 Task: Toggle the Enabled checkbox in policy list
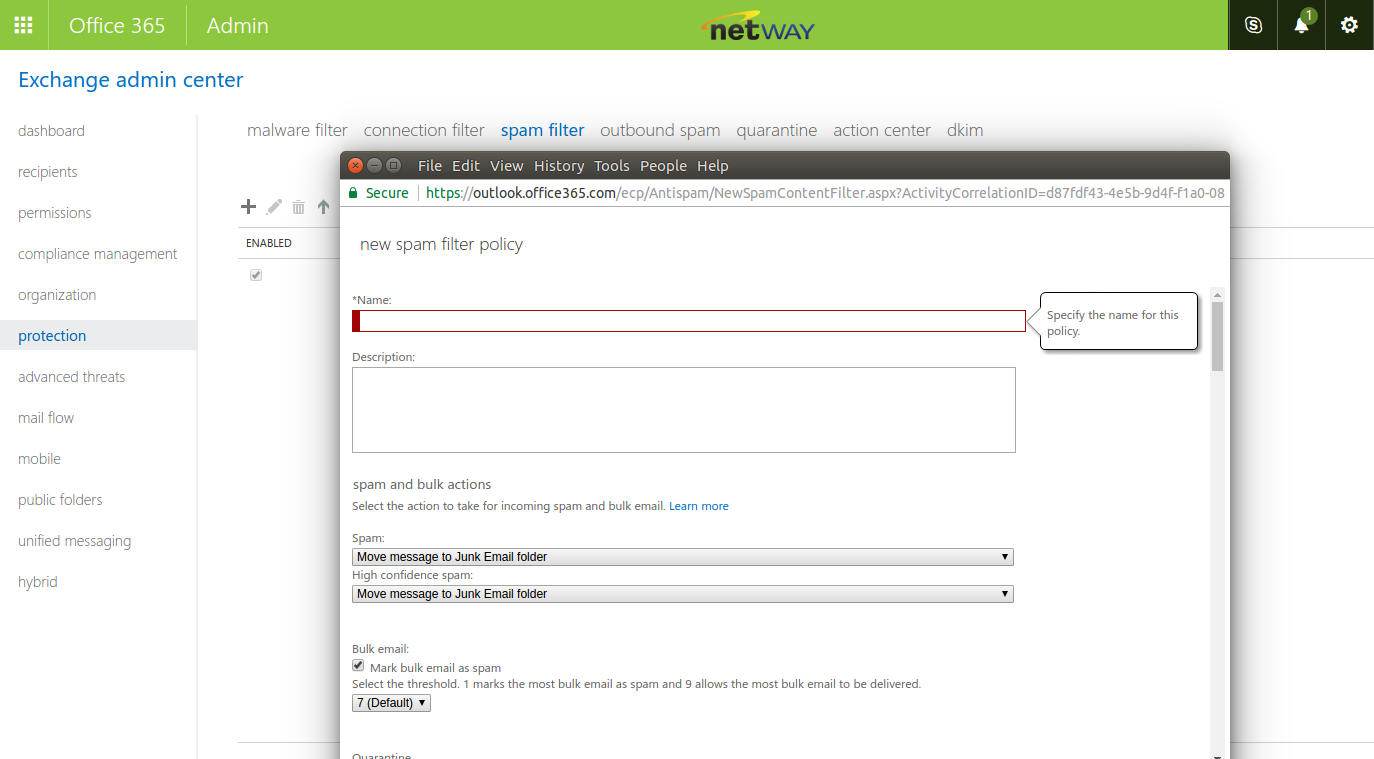point(256,275)
